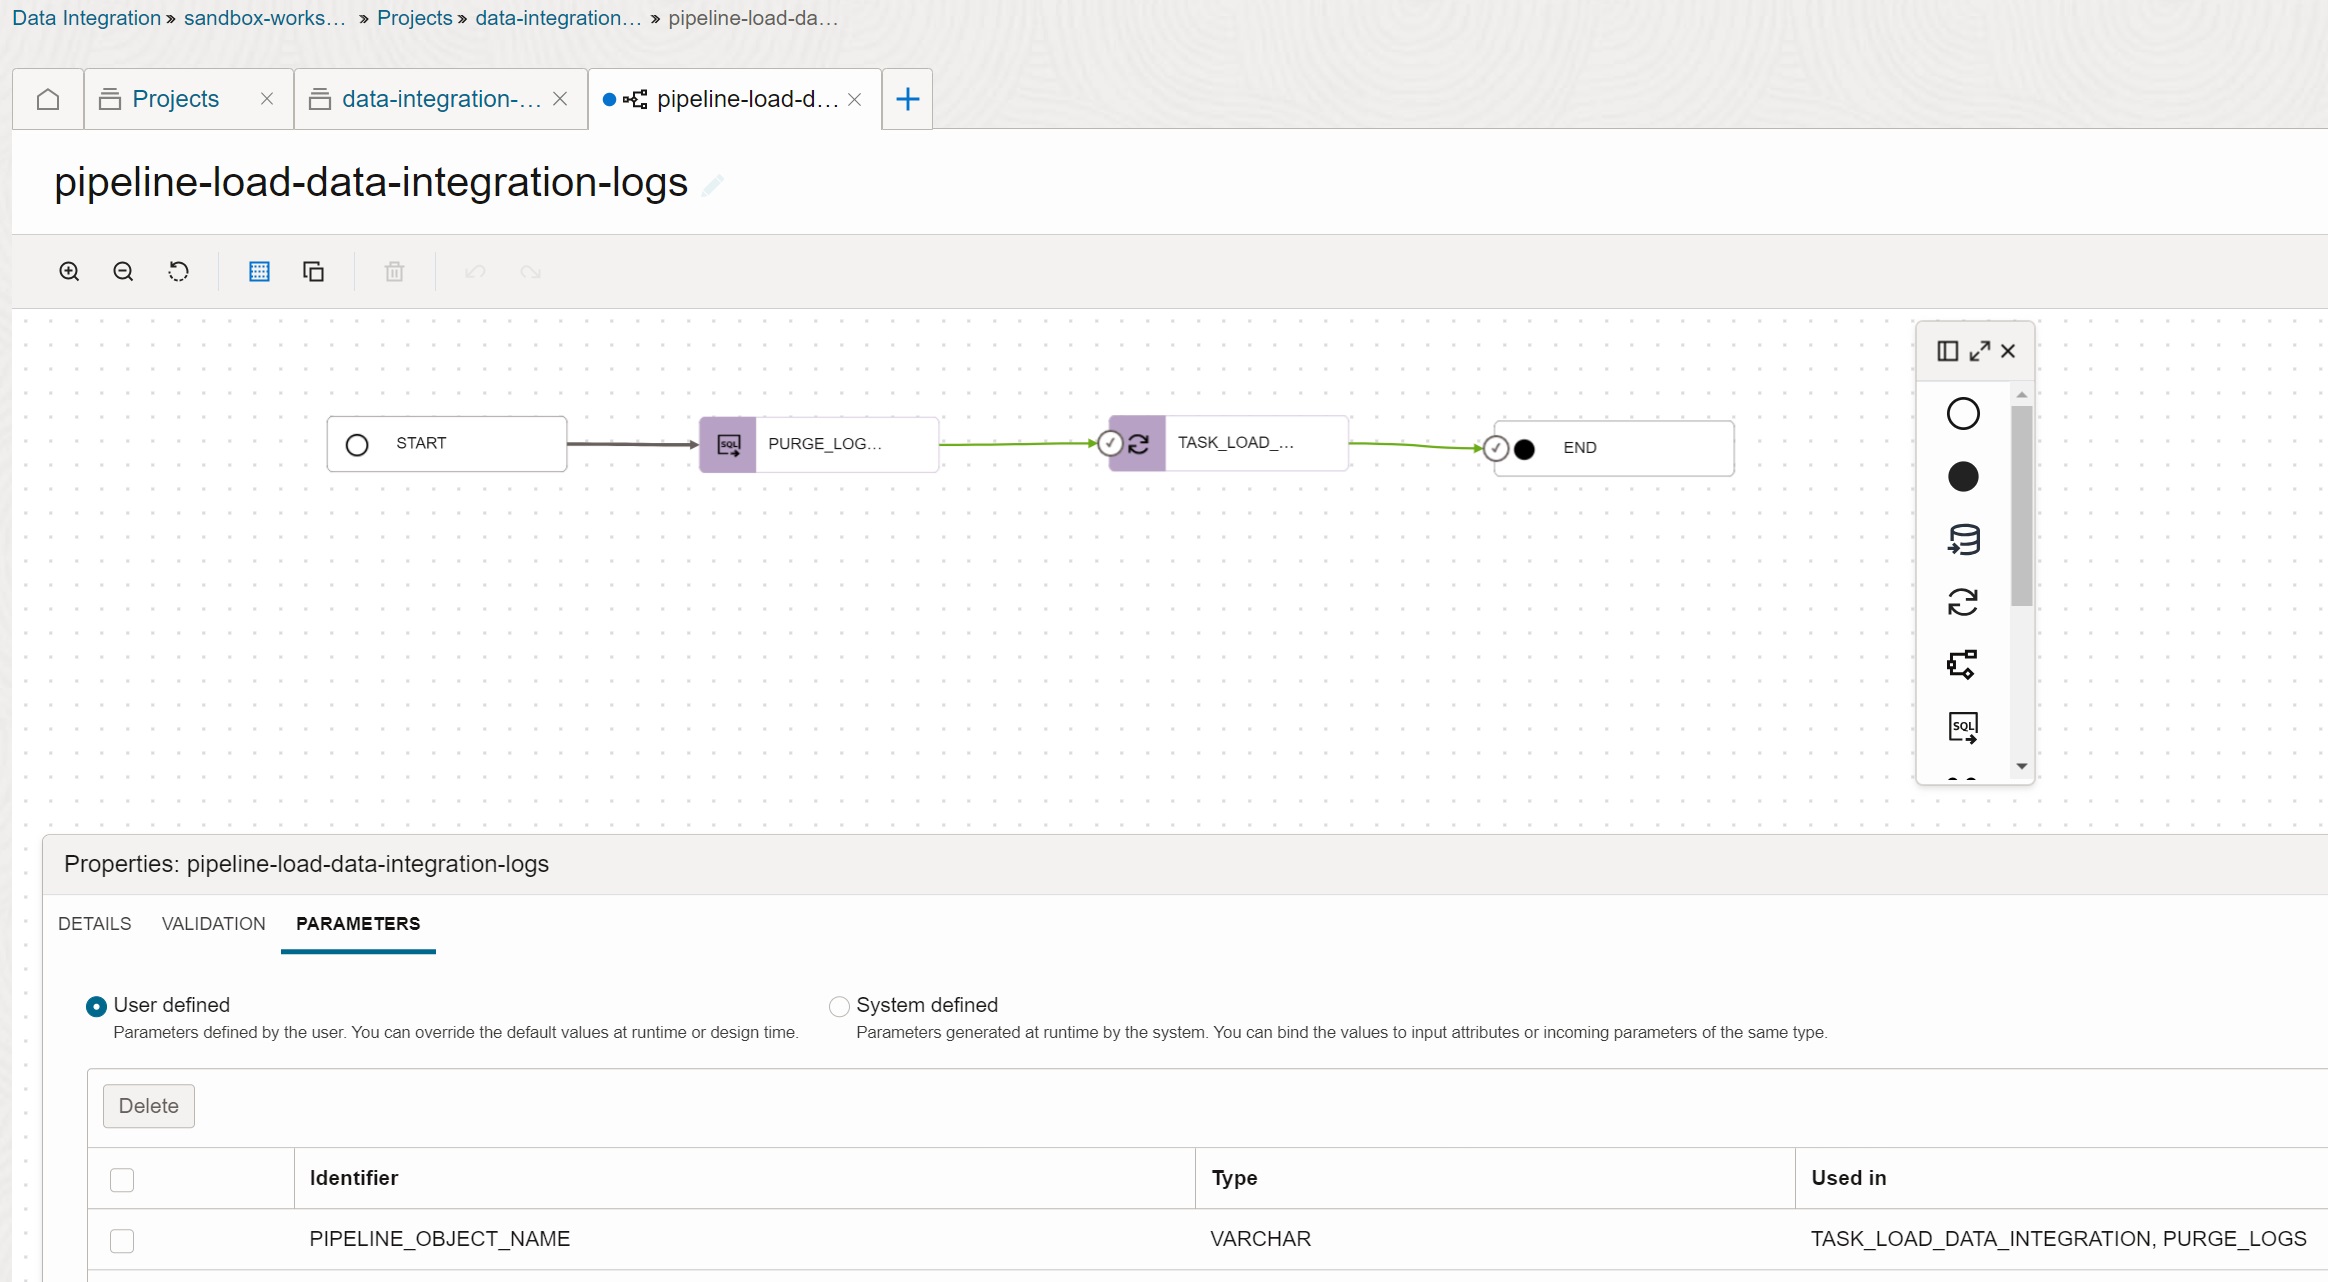Toggle the grid guide icon

(x=259, y=272)
